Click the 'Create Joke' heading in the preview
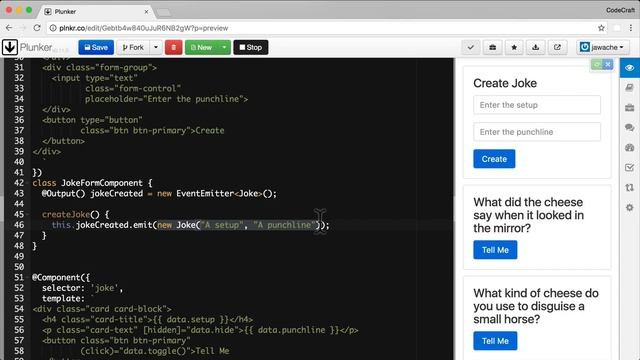Viewport: 640px width, 360px height. [505, 83]
